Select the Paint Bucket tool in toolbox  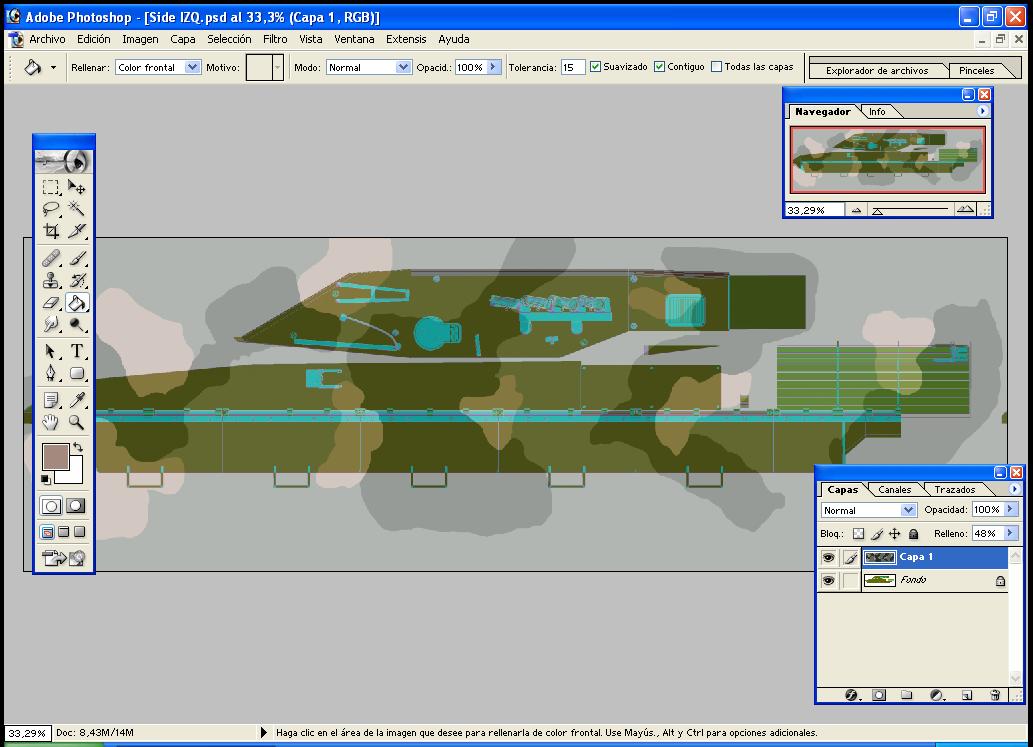[x=76, y=302]
